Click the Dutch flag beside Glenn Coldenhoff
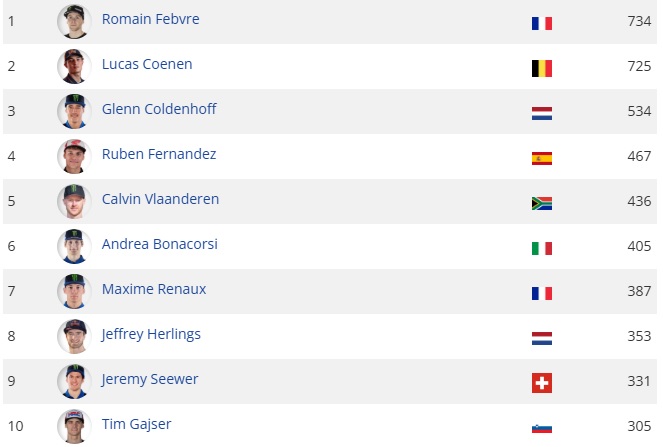Screen dimensions: 663x447 (541, 113)
